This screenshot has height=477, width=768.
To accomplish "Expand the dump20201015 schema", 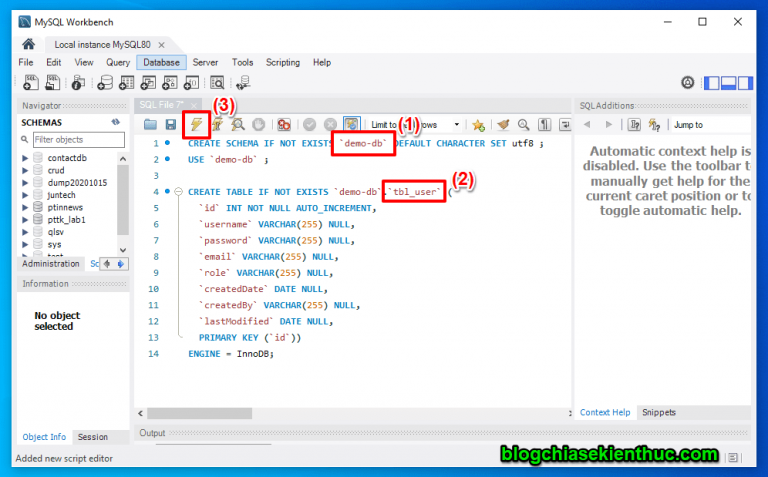I will click(25, 183).
